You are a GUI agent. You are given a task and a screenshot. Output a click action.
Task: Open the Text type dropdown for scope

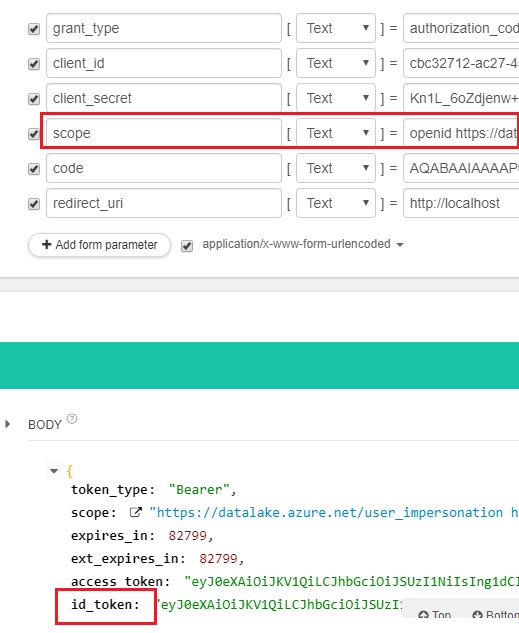[x=336, y=133]
